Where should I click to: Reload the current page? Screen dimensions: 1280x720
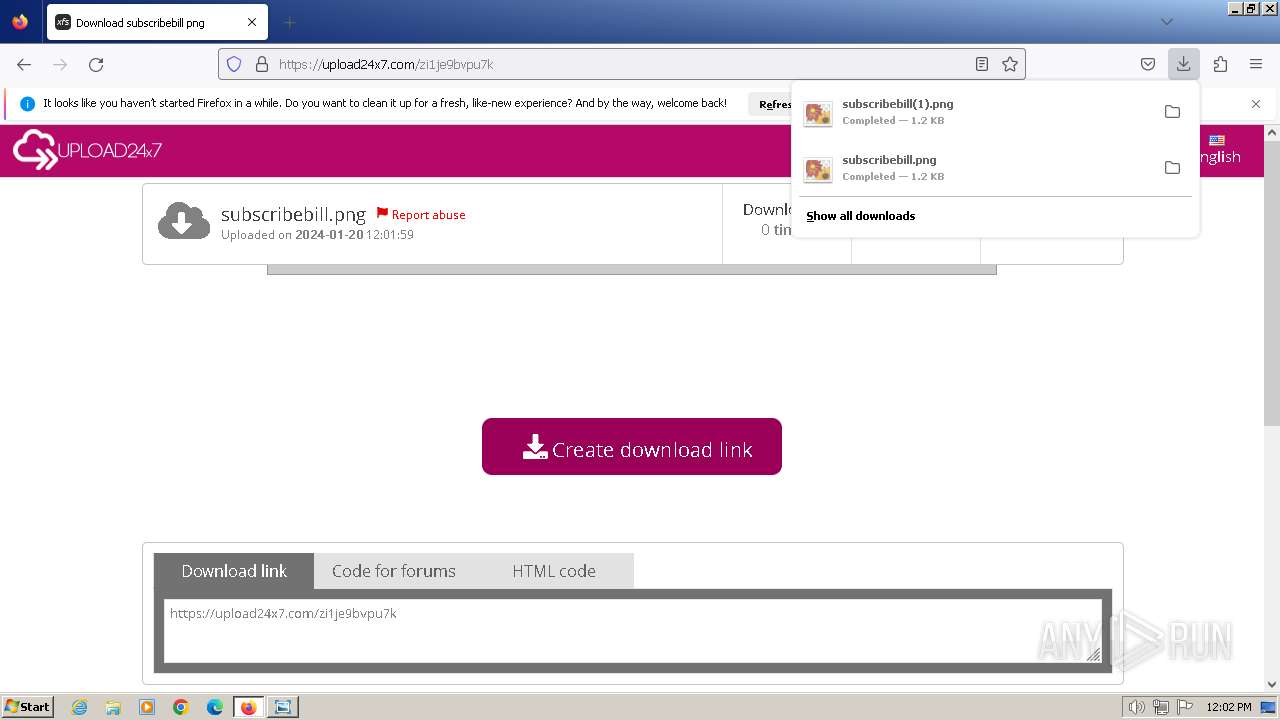96,64
